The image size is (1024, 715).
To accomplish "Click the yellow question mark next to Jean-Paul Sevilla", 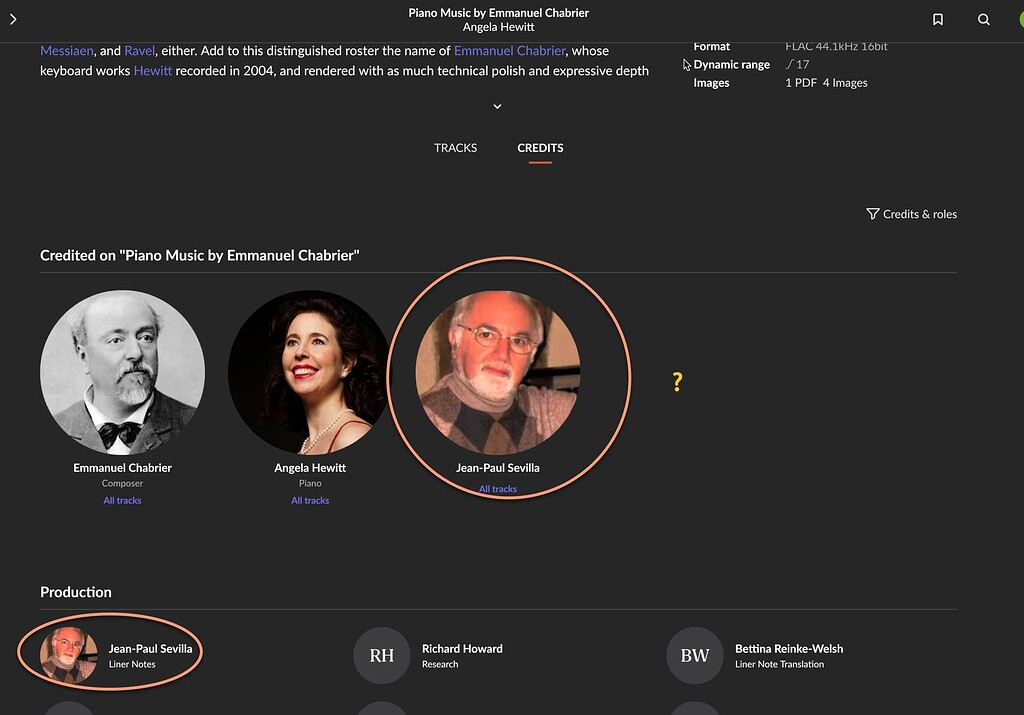I will pyautogui.click(x=677, y=381).
